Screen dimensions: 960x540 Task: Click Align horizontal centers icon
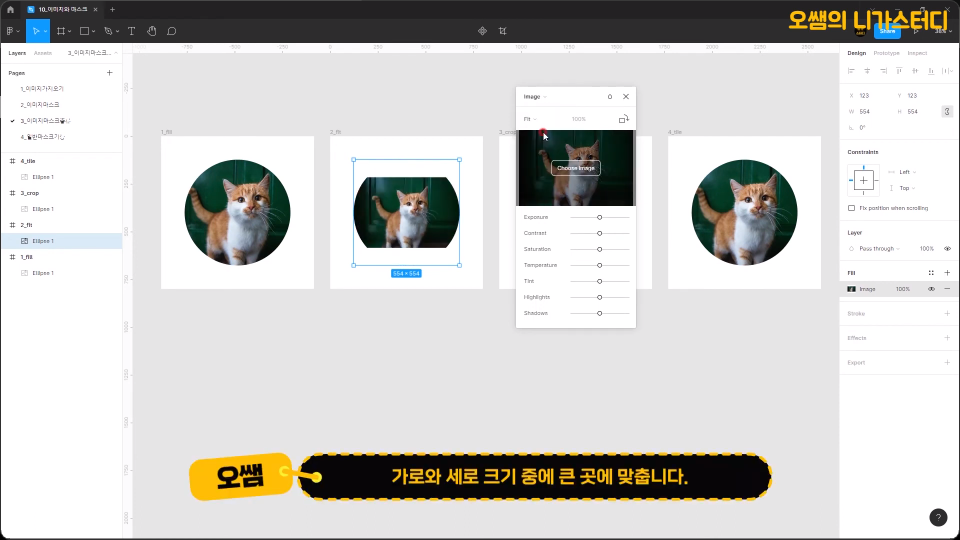(x=867, y=71)
